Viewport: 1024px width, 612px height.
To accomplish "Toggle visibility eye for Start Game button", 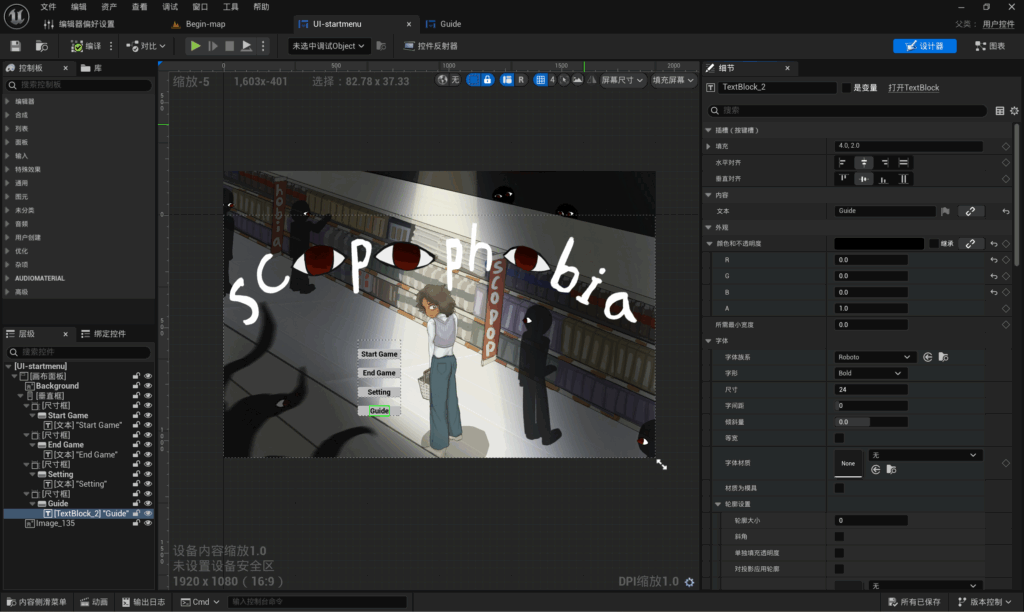I will tap(148, 415).
